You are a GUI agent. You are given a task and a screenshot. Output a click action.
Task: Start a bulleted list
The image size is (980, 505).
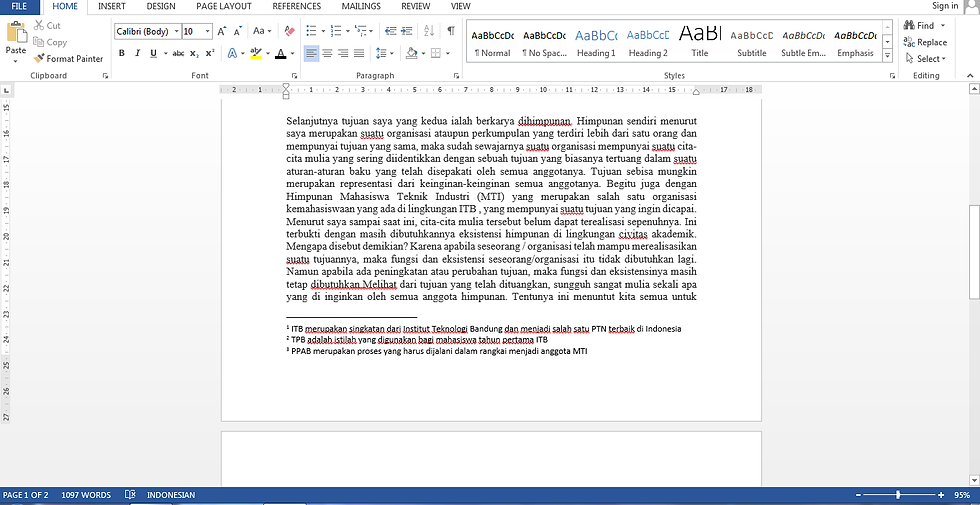click(311, 31)
